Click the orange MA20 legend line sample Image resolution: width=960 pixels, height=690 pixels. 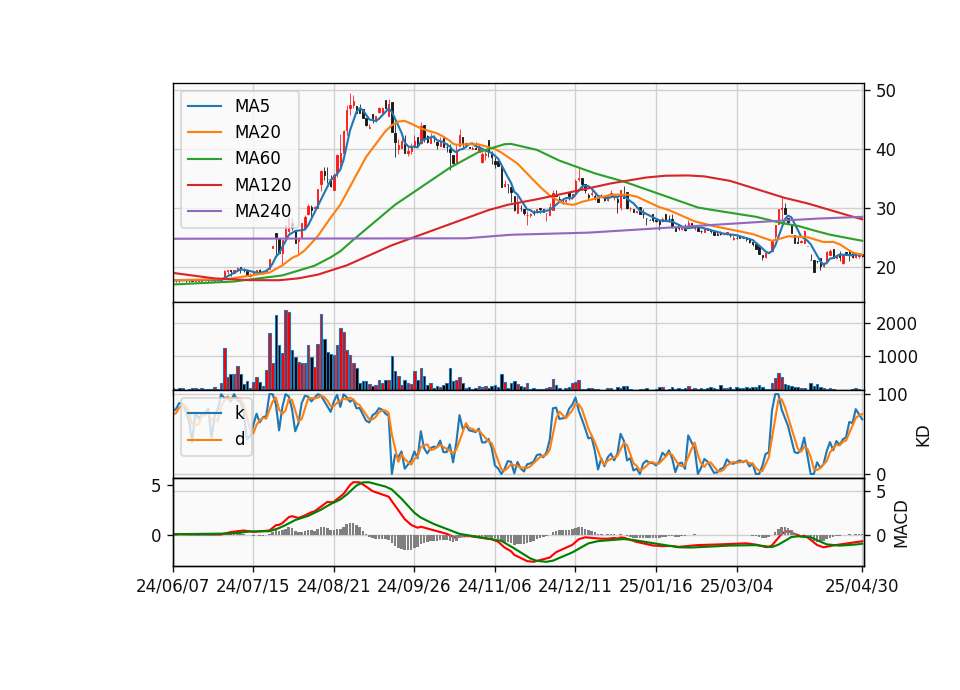tap(204, 132)
